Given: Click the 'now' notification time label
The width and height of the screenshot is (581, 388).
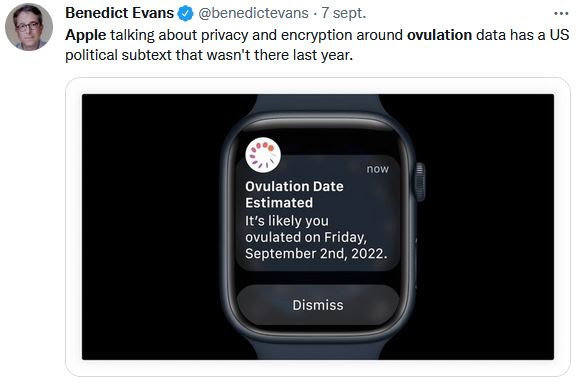Looking at the screenshot, I should coord(378,169).
